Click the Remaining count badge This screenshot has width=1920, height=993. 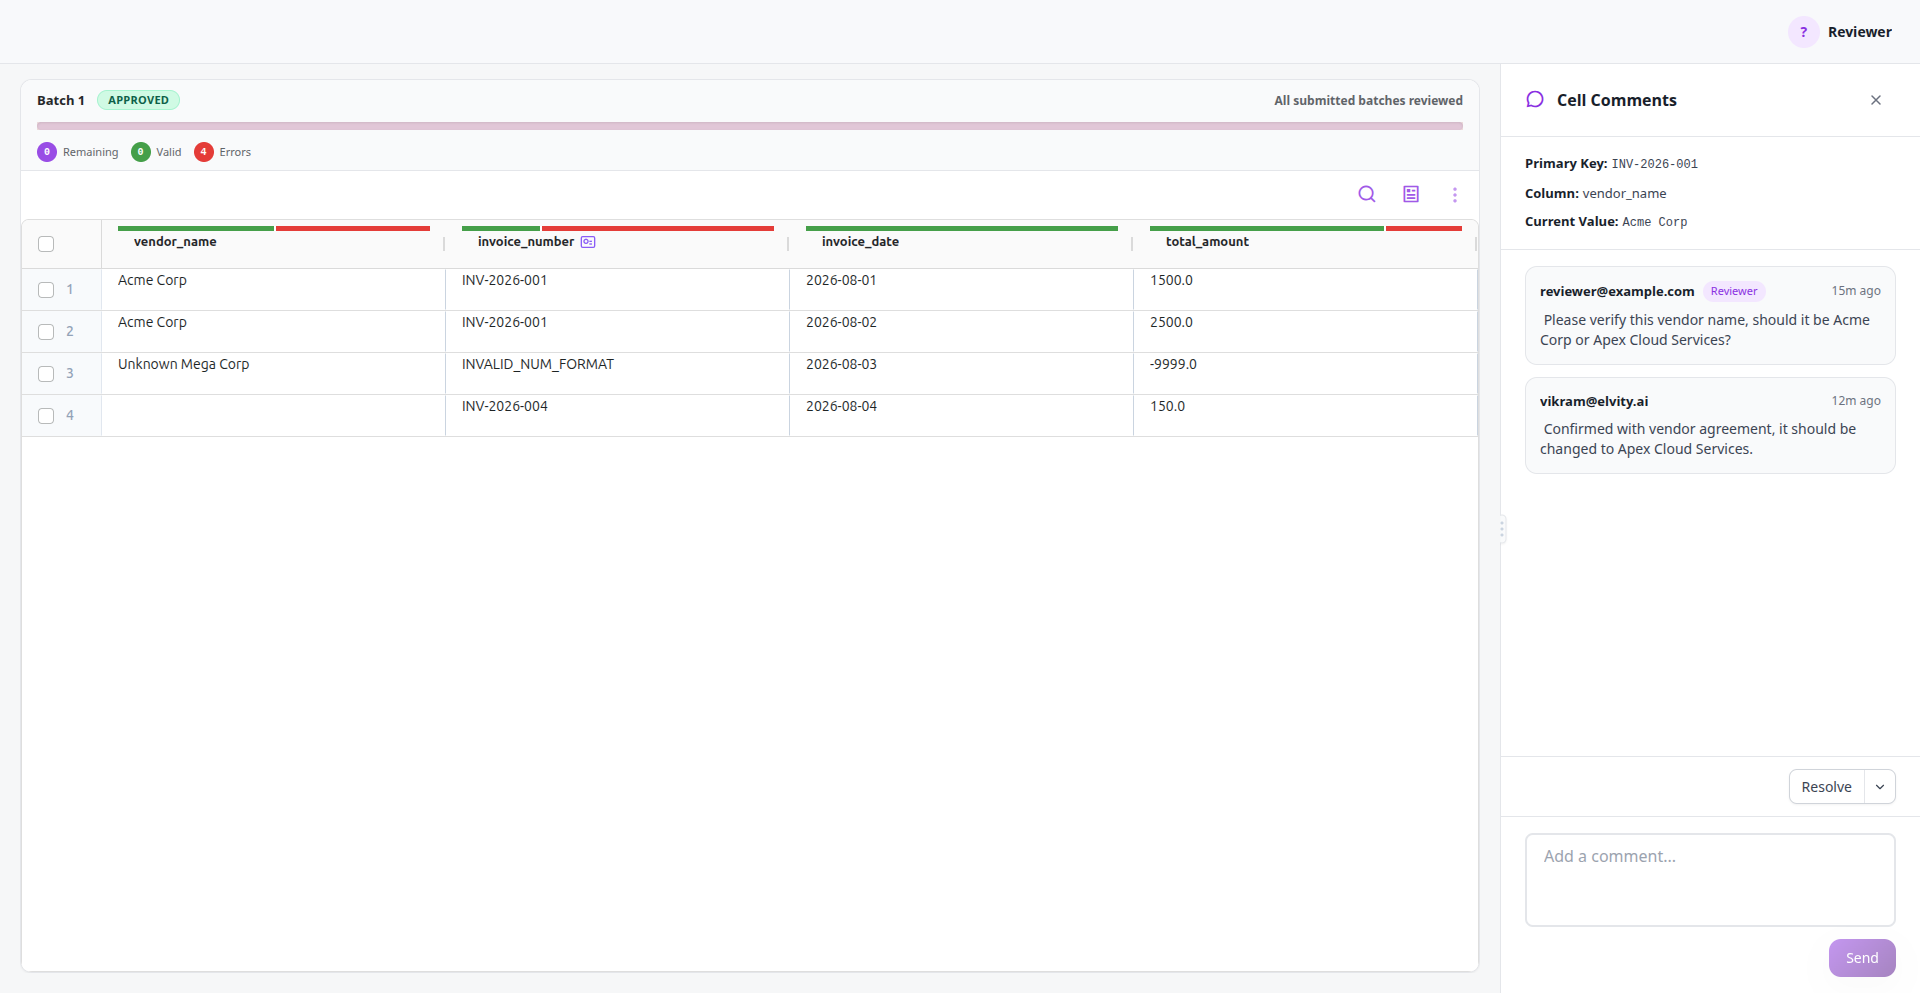point(47,152)
